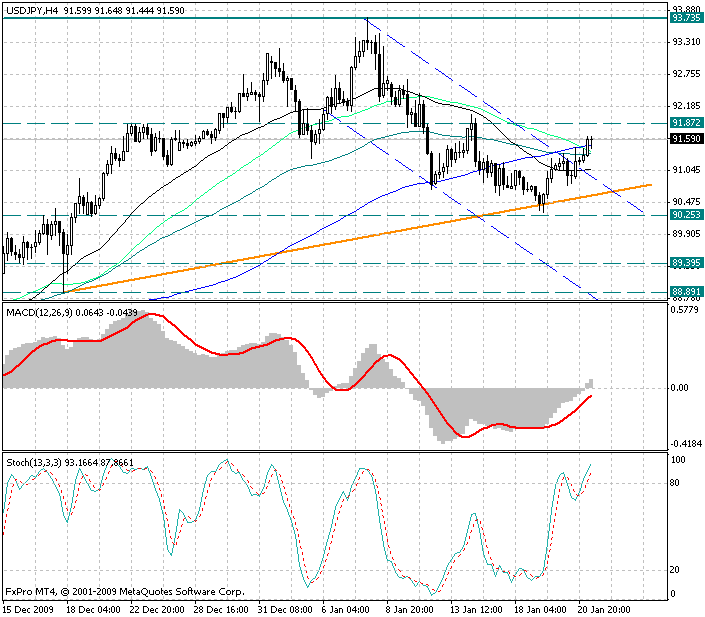Click the current price label 91.590
The image size is (705, 617).
coord(686,139)
